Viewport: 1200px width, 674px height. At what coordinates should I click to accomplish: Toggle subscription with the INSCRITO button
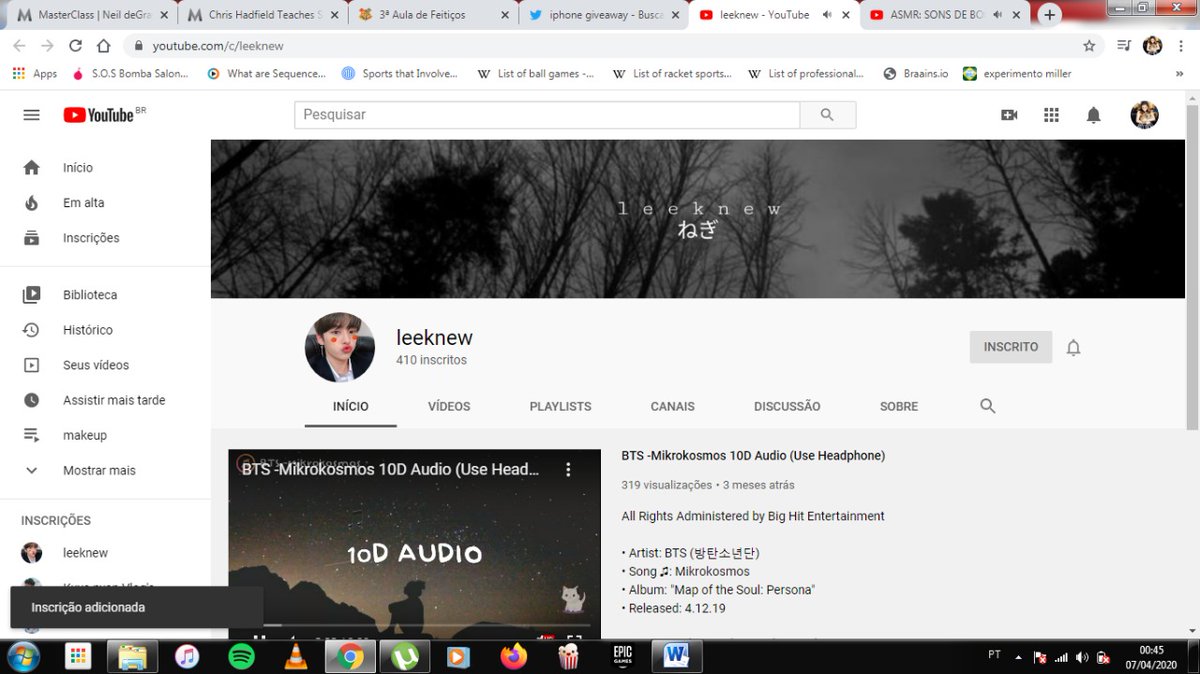(x=1011, y=347)
